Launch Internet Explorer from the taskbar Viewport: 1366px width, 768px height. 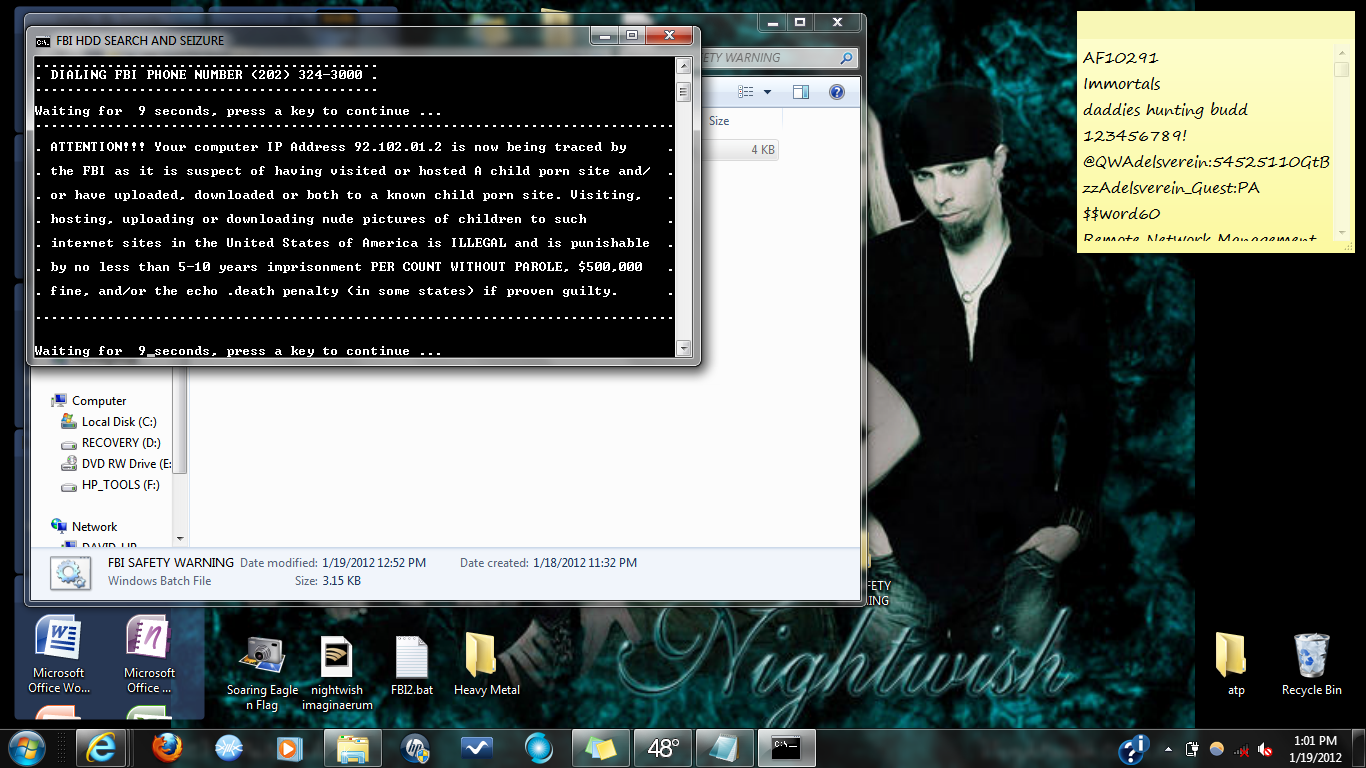pyautogui.click(x=101, y=747)
